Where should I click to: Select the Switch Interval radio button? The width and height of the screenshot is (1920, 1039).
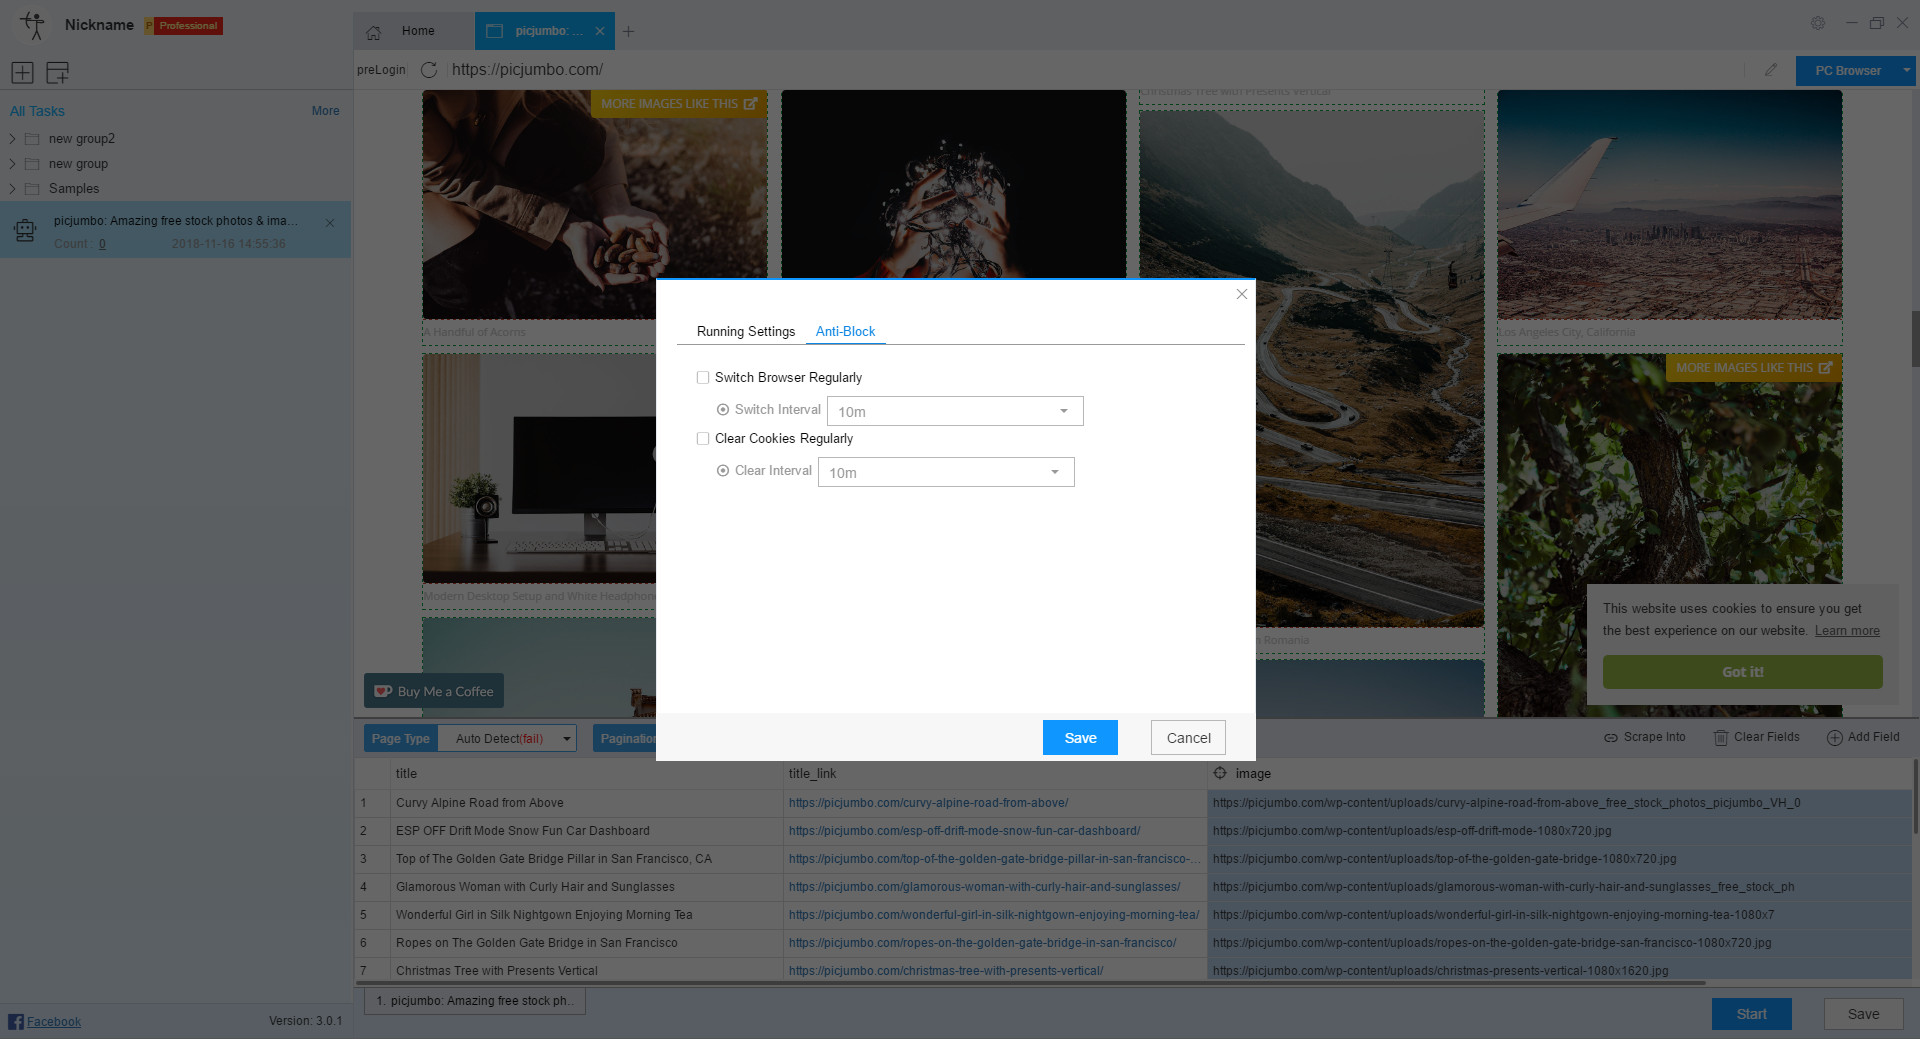pyautogui.click(x=723, y=410)
